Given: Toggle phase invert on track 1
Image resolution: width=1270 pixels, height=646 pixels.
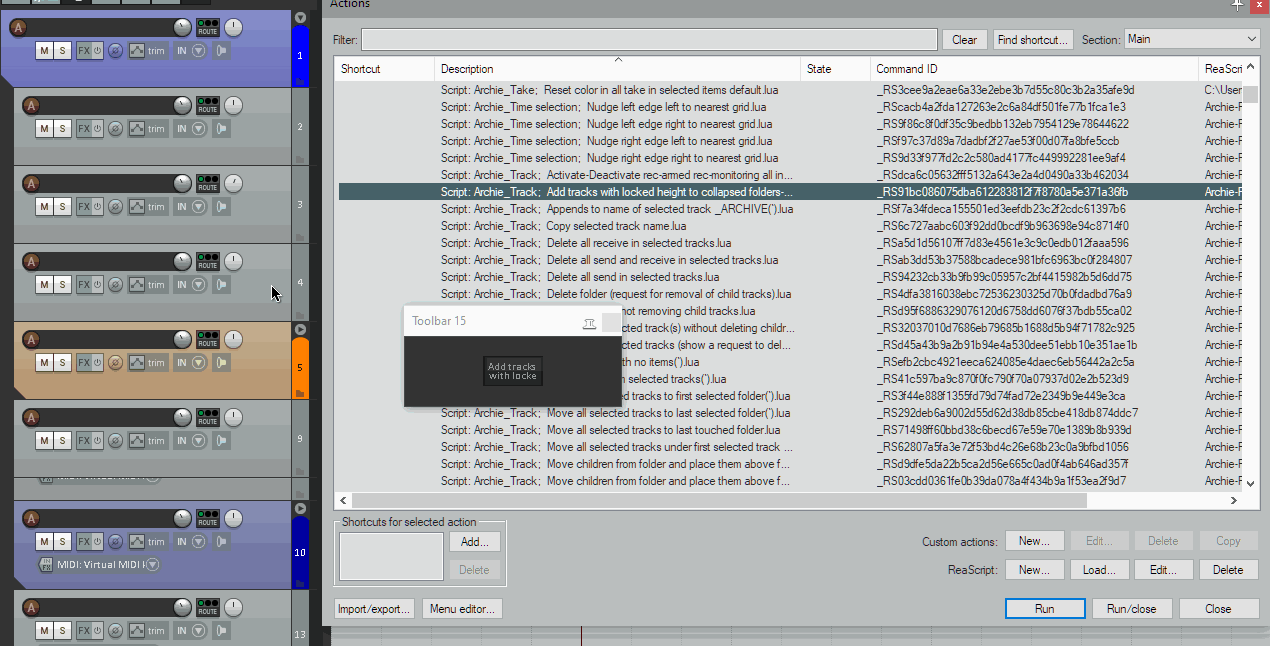Looking at the screenshot, I should (115, 50).
